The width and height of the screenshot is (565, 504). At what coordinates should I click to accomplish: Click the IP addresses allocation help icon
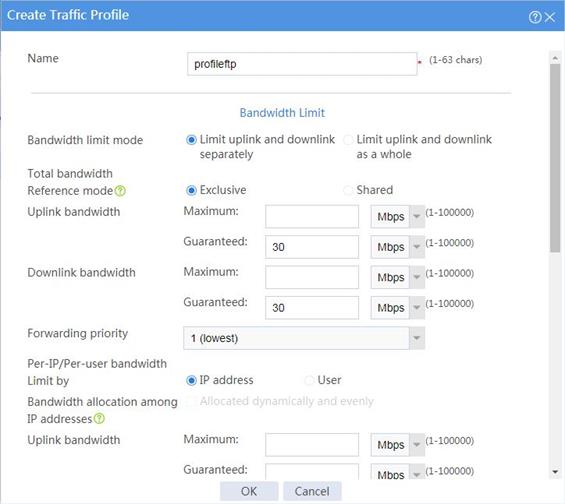pos(99,418)
